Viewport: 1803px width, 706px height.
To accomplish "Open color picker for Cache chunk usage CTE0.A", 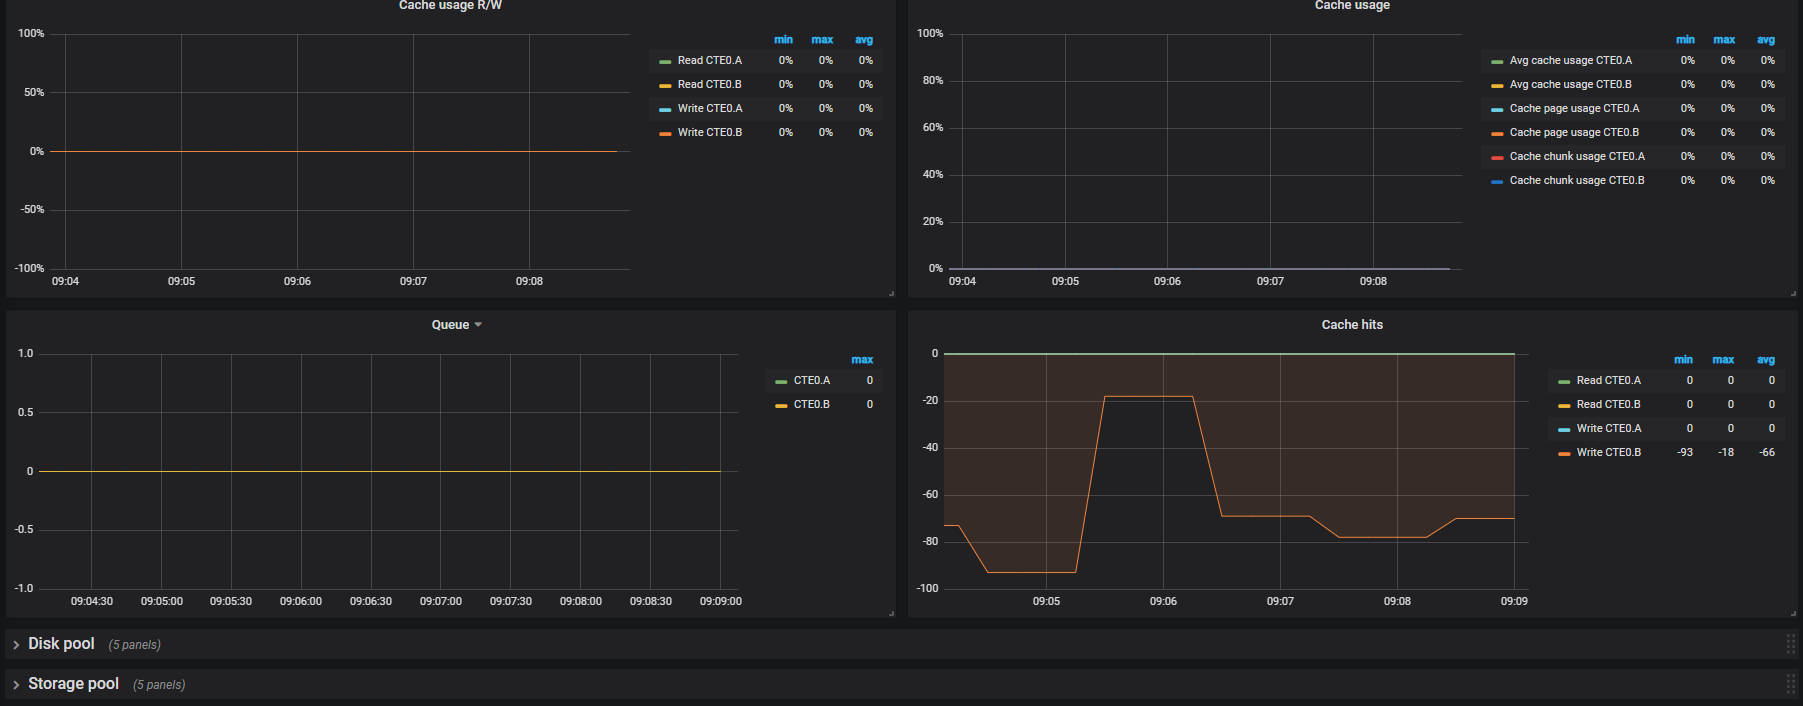I will (x=1497, y=158).
